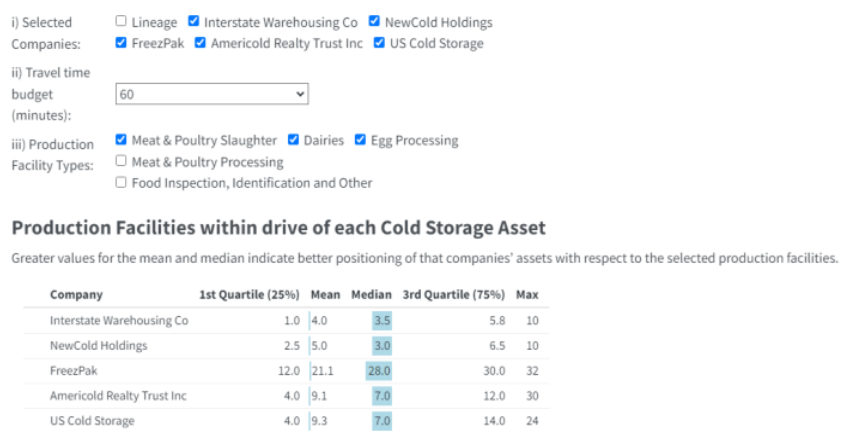Toggle the Dairies facility type checkbox
The height and width of the screenshot is (443, 857).
[294, 140]
